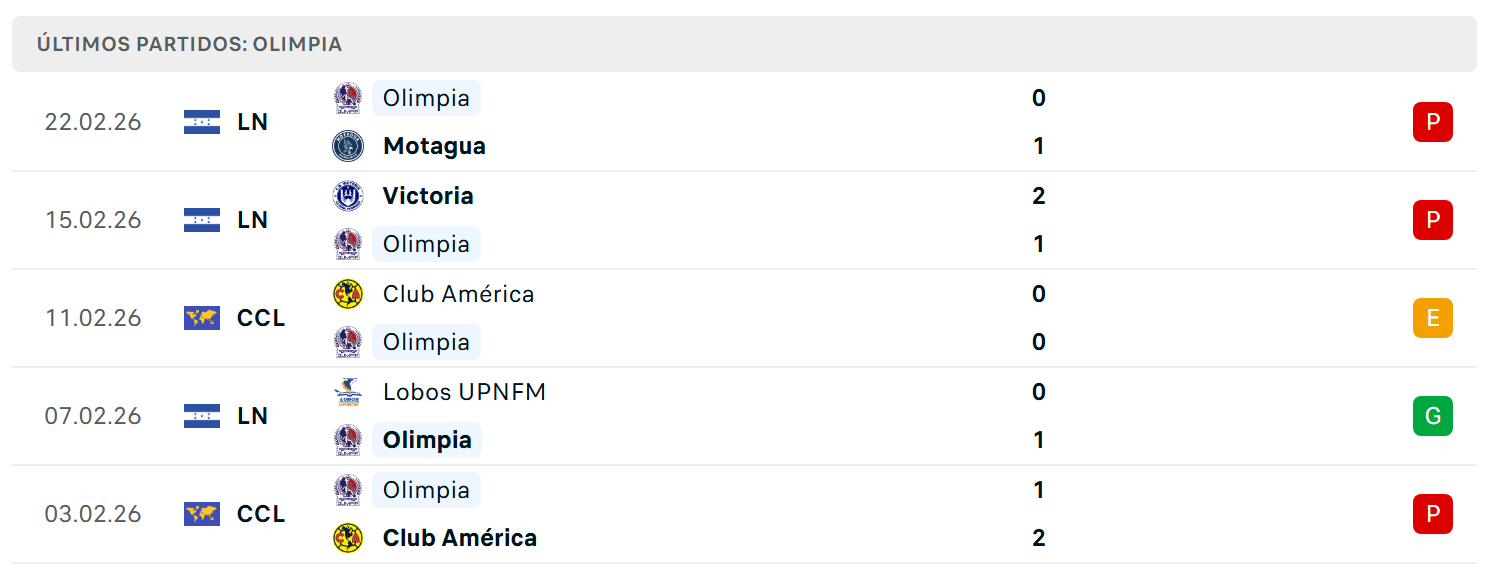Click red P badge for 03.02.26 match
Image resolution: width=1492 pixels, height=576 pixels.
click(x=1432, y=514)
